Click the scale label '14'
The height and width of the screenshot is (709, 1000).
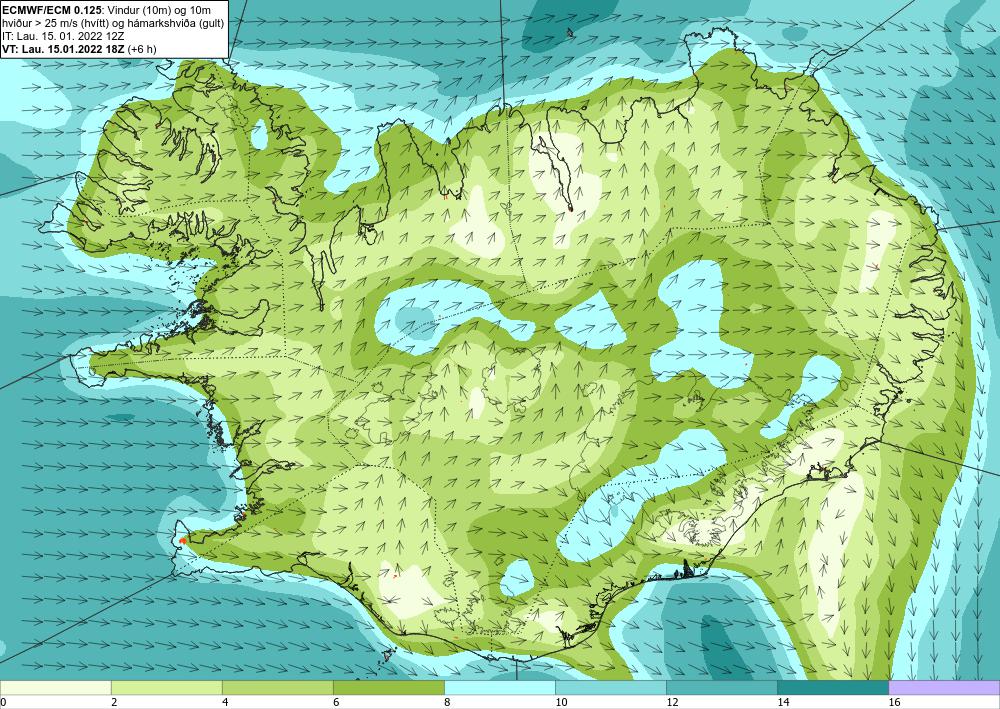pos(782,702)
